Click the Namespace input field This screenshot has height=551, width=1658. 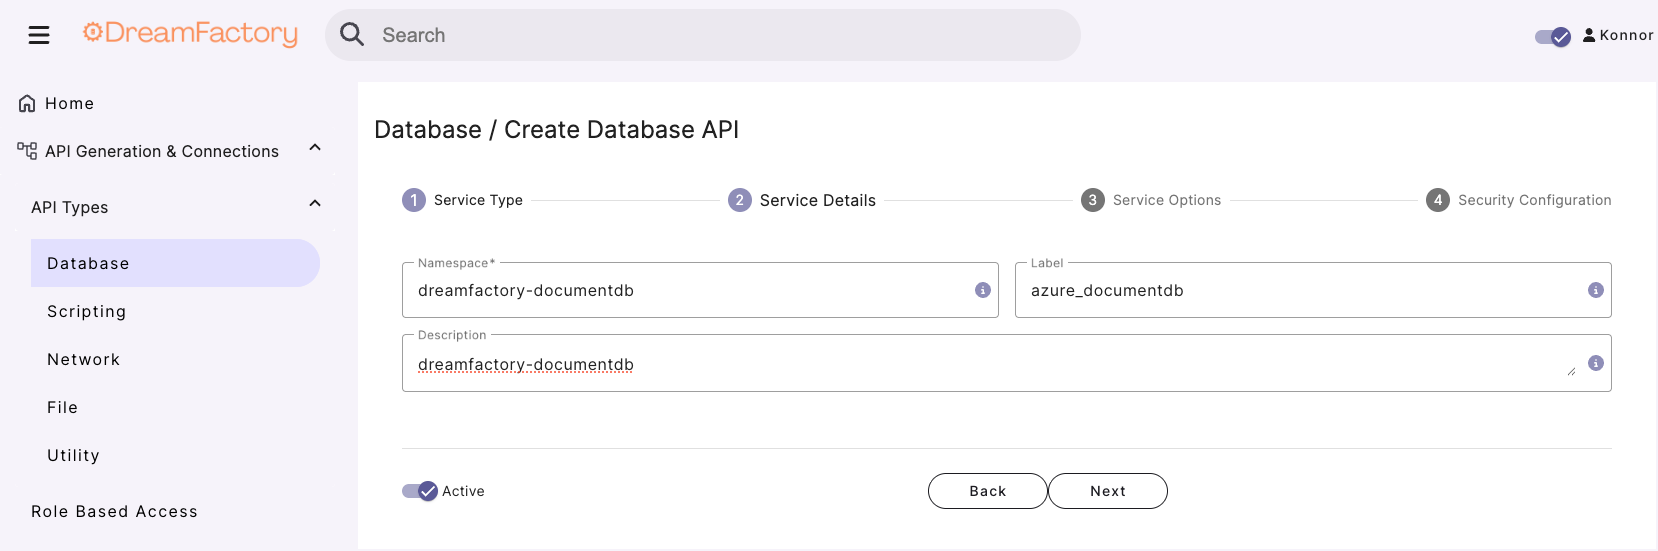pos(690,290)
